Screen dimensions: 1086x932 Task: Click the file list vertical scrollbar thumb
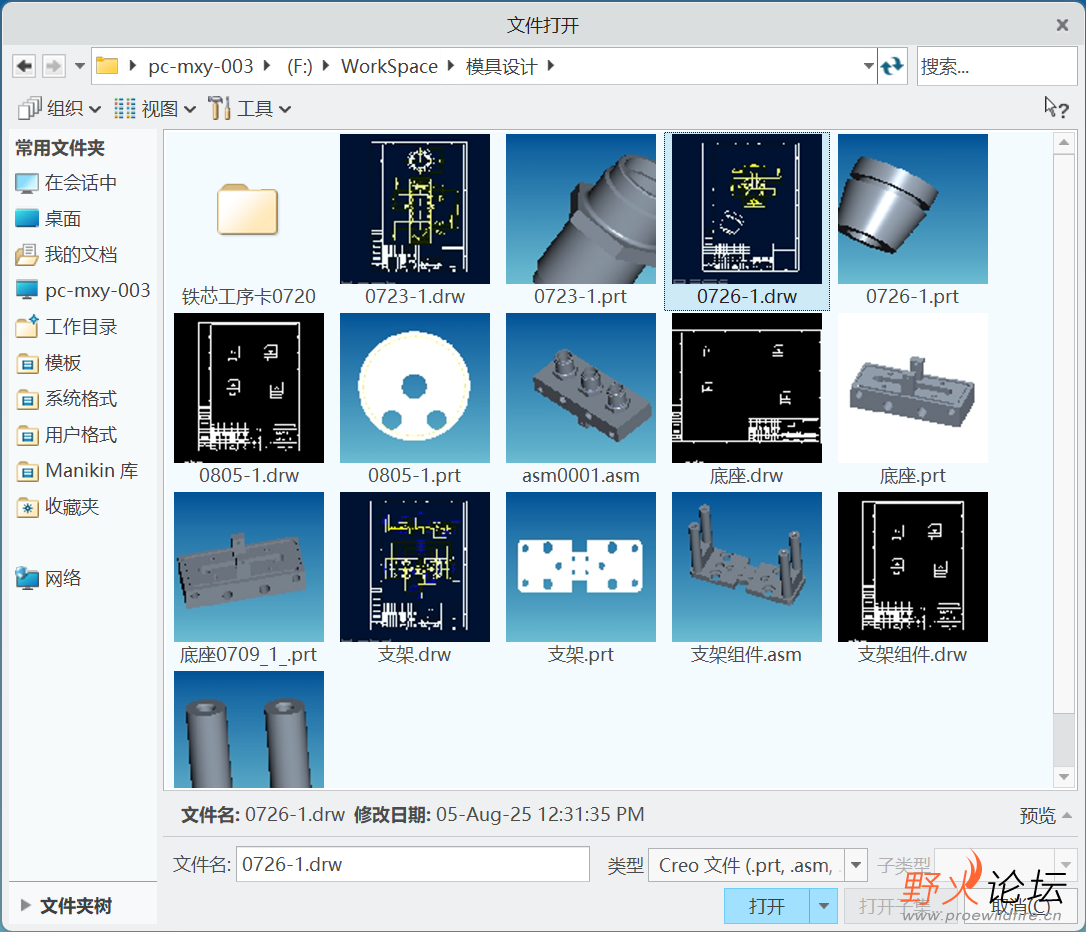coord(1063,433)
